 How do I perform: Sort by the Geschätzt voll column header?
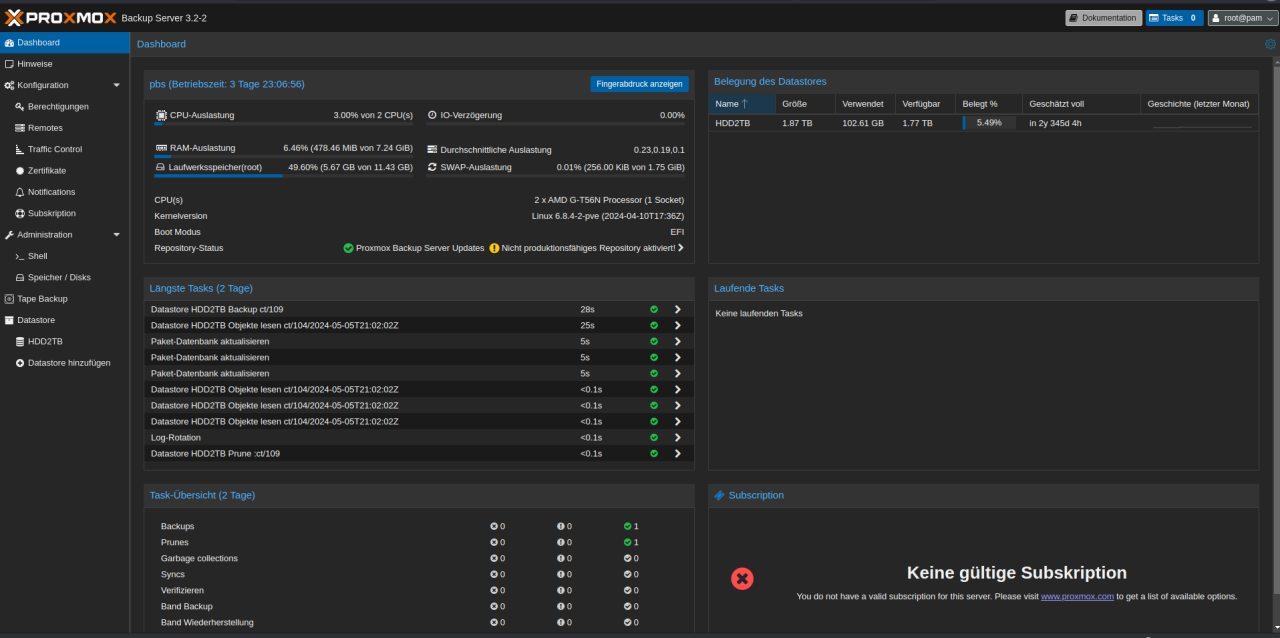pyautogui.click(x=1081, y=104)
